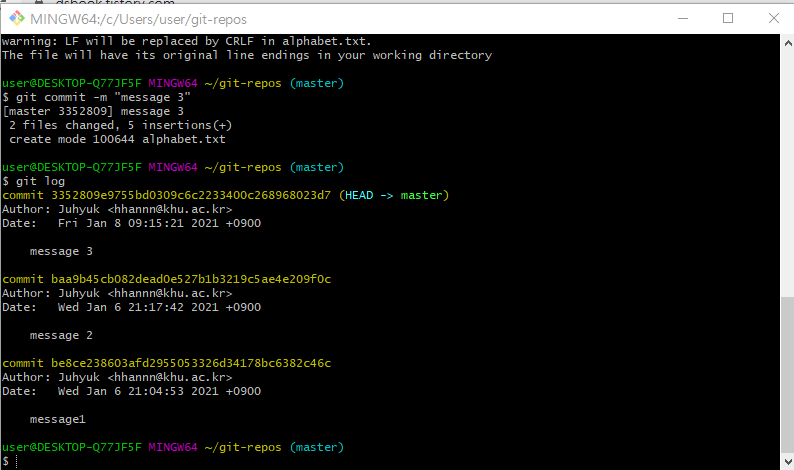Click the scrollbar down arrow
794x470 pixels.
pyautogui.click(x=787, y=461)
